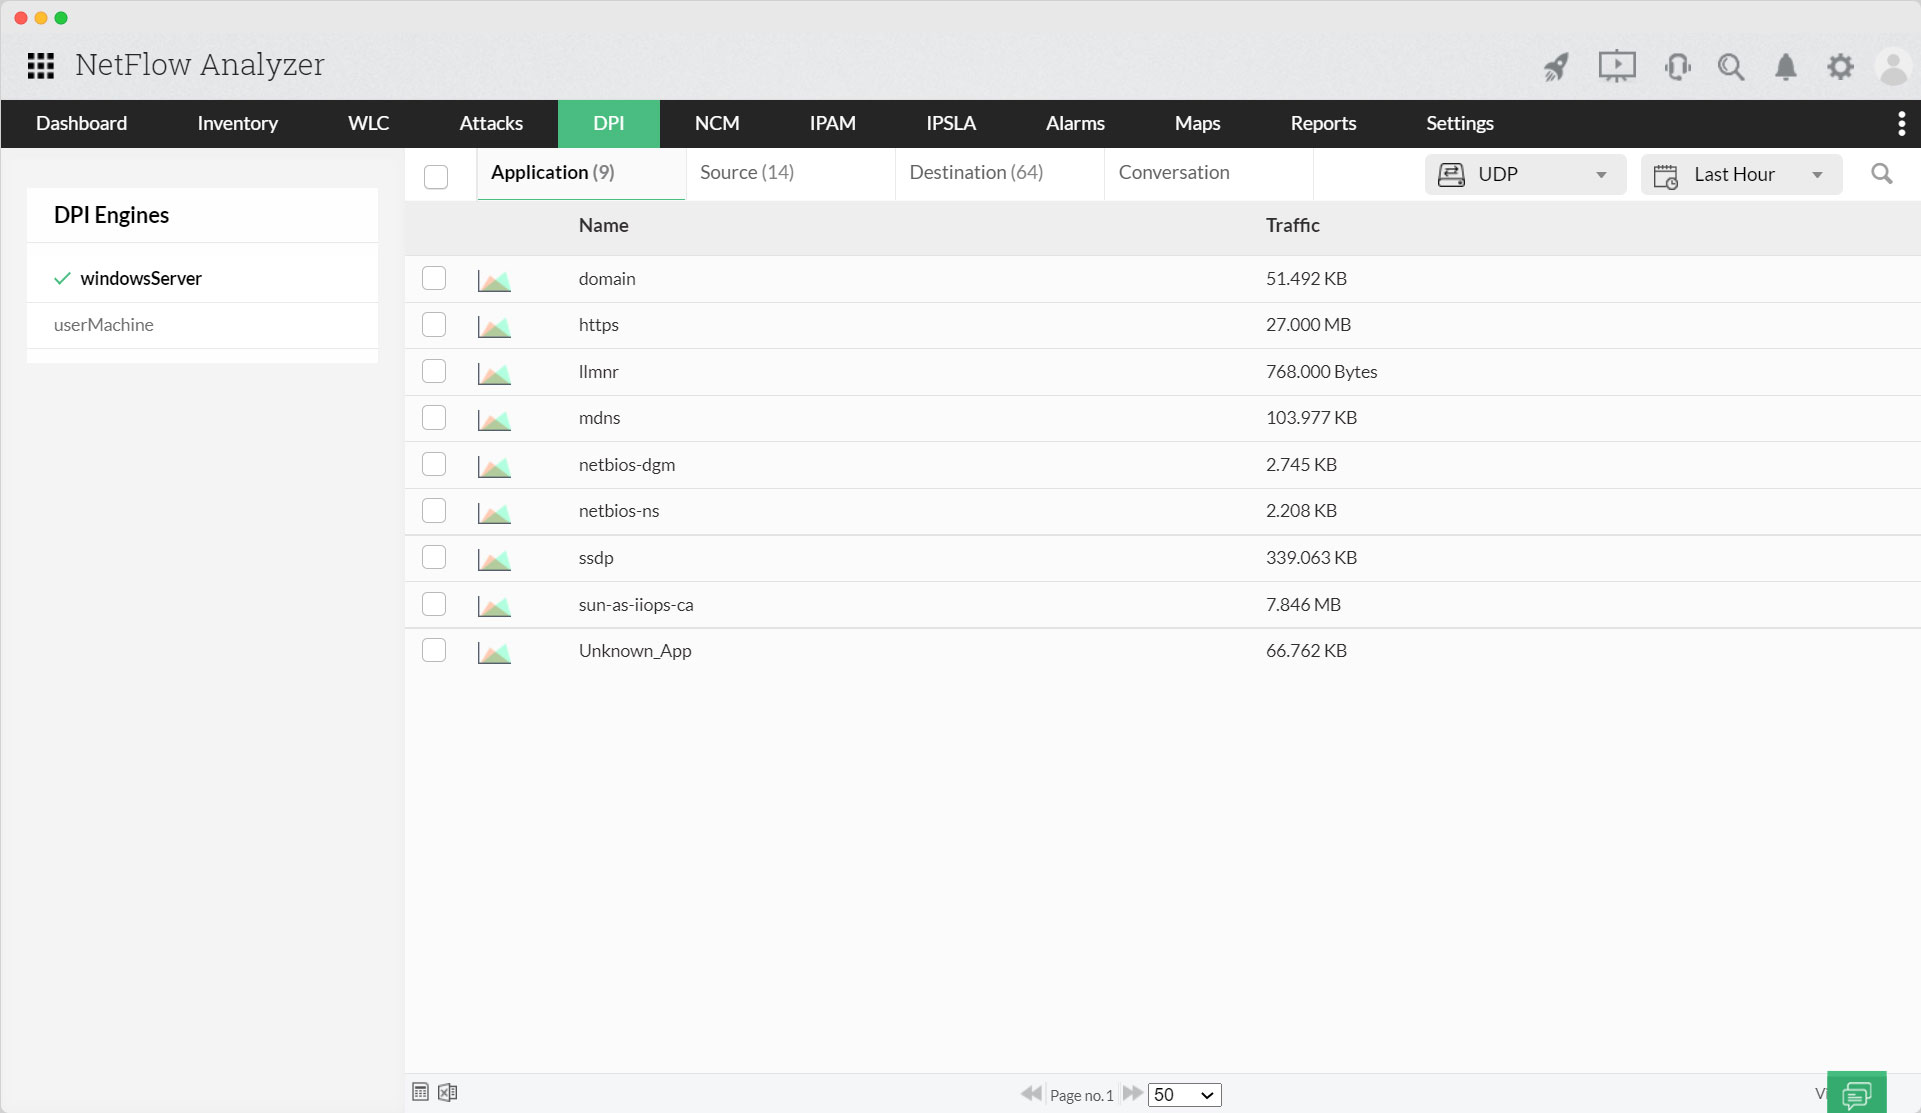Open the chat support icon at bottom right
1921x1113 pixels.
coord(1856,1093)
